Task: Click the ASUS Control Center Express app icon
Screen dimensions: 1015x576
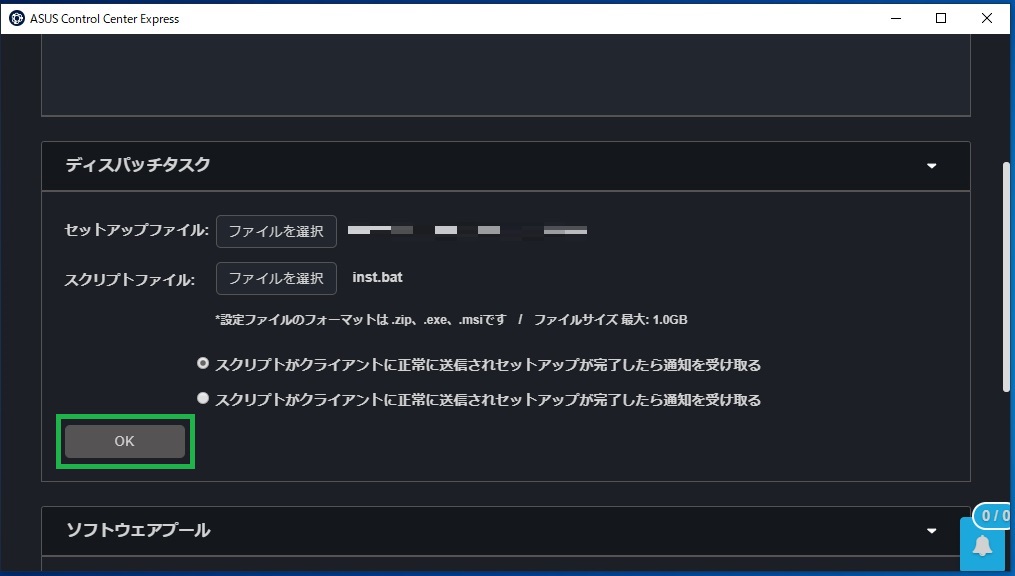Action: point(16,18)
